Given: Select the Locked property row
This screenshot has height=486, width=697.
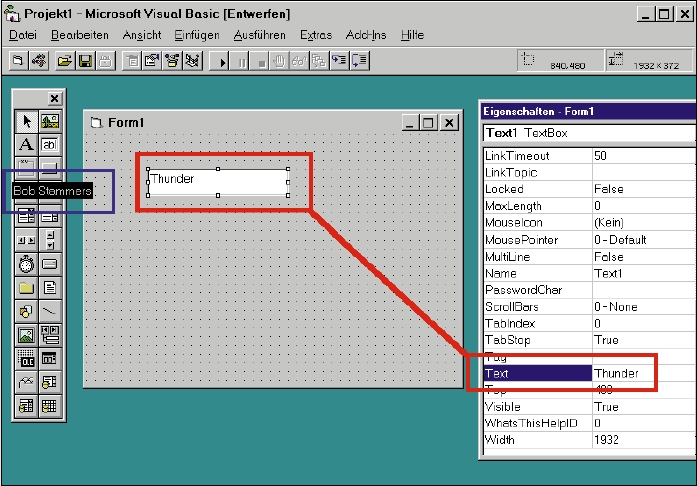Looking at the screenshot, I should pos(589,189).
